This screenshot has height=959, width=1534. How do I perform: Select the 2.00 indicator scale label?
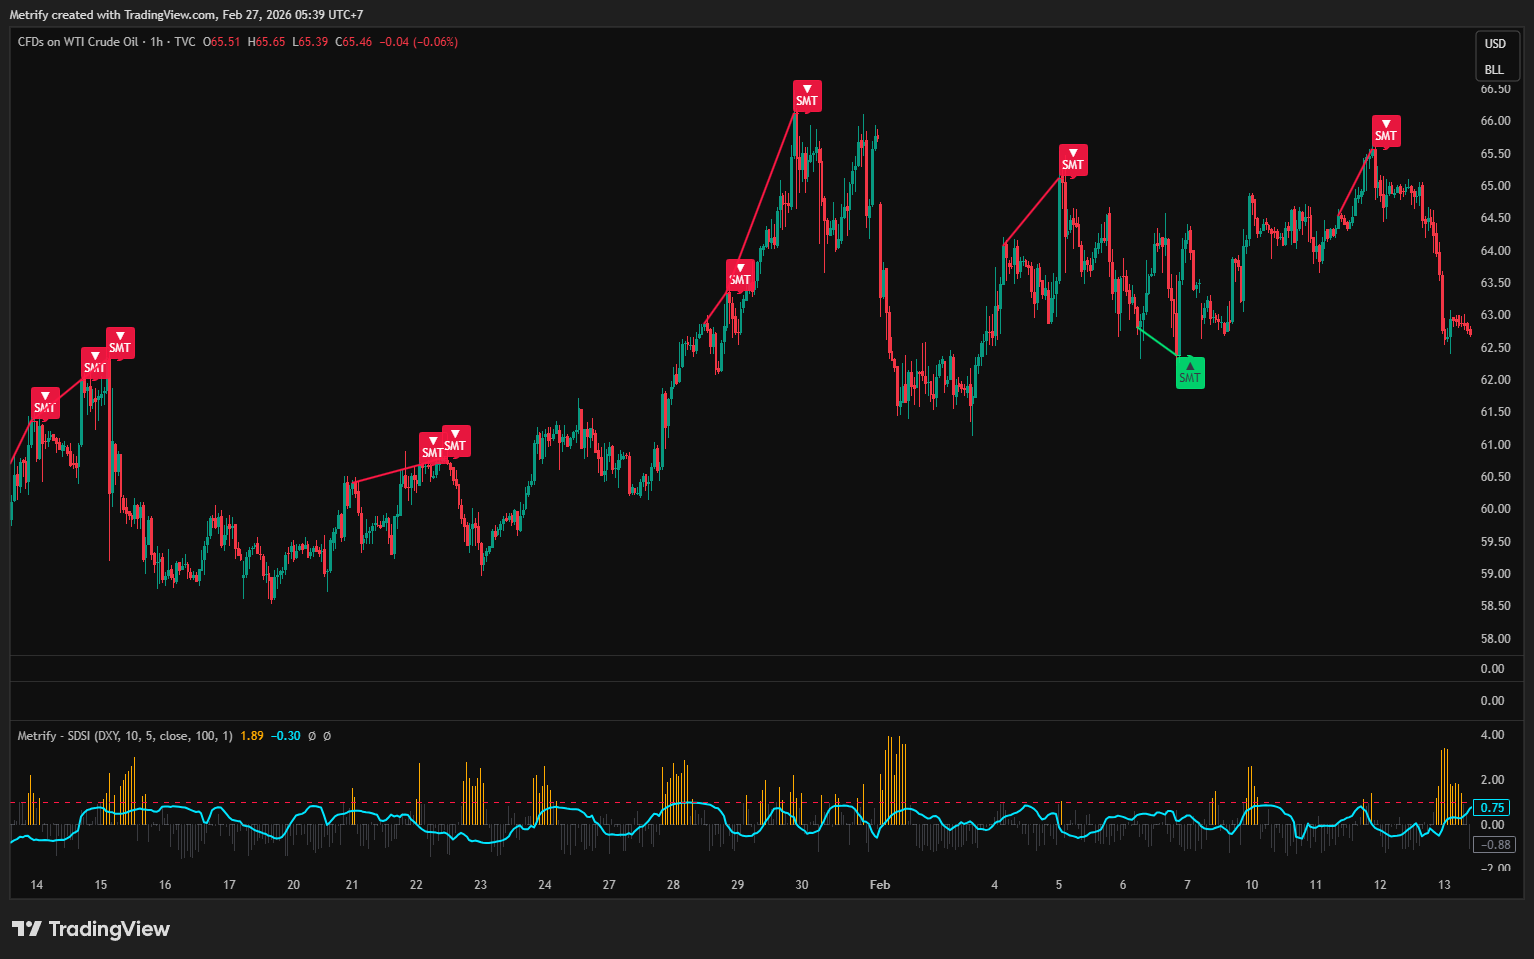[x=1492, y=780]
